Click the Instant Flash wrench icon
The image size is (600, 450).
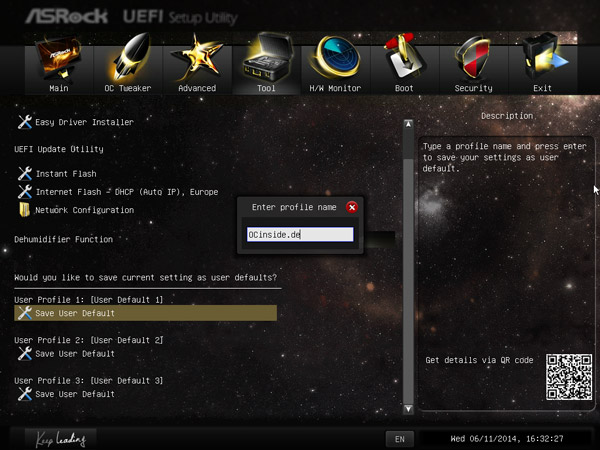click(25, 173)
